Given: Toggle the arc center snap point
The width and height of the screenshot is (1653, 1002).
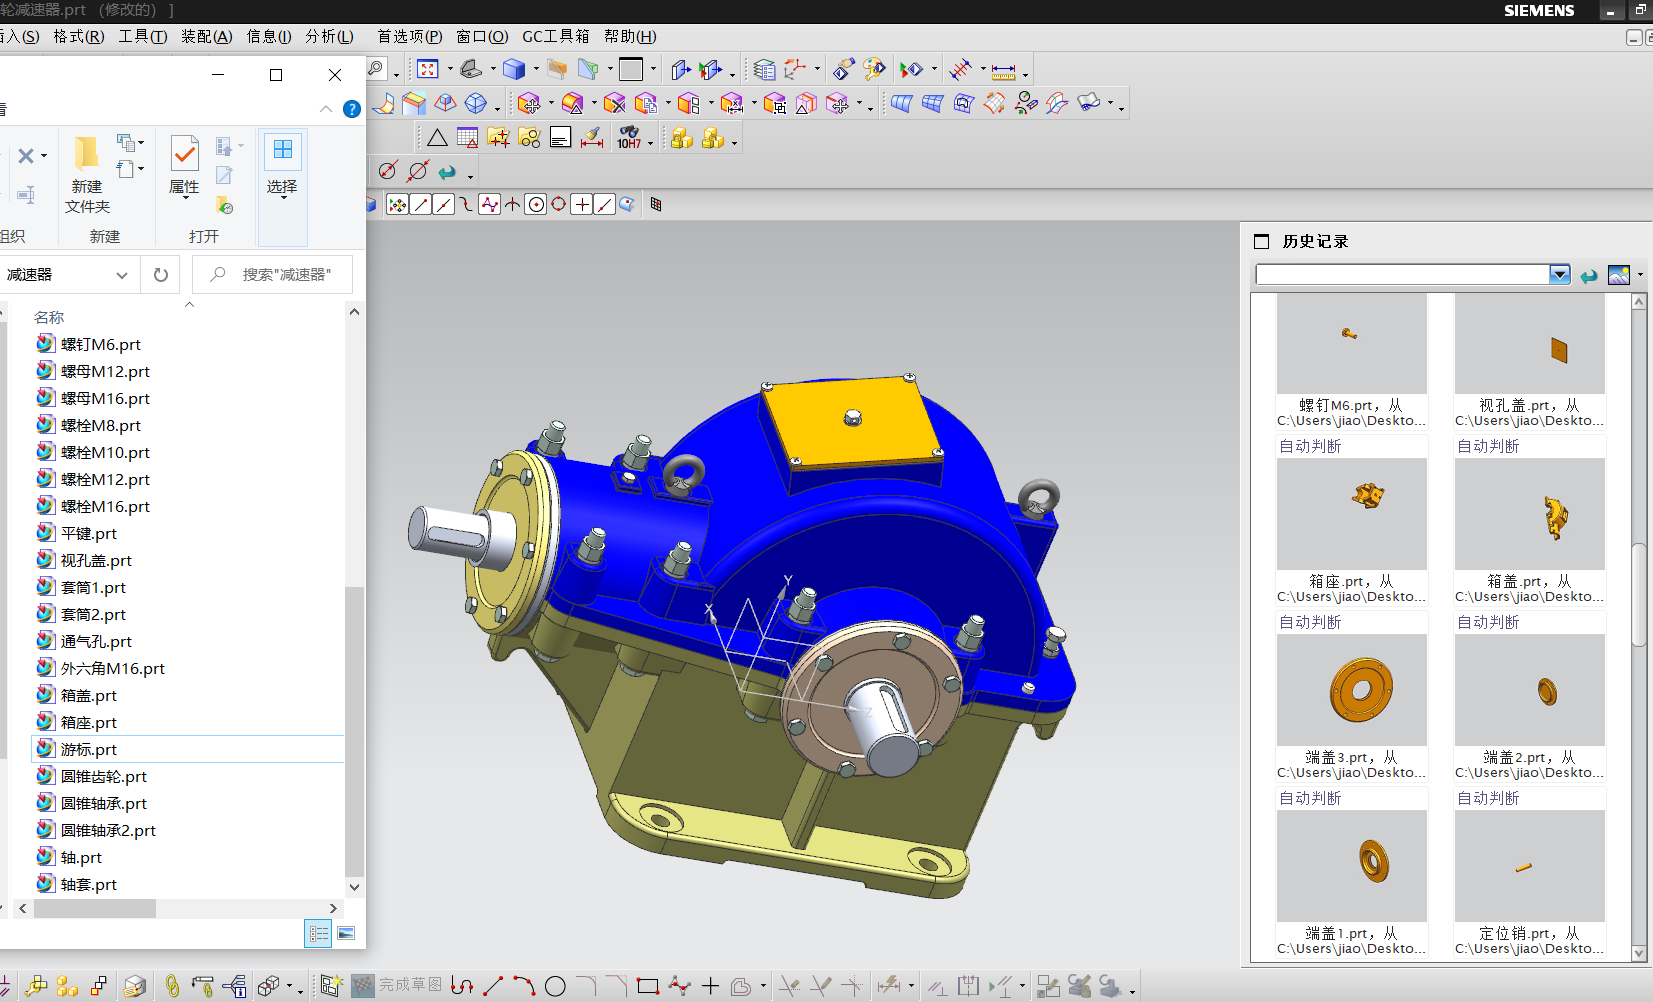Looking at the screenshot, I should (536, 205).
